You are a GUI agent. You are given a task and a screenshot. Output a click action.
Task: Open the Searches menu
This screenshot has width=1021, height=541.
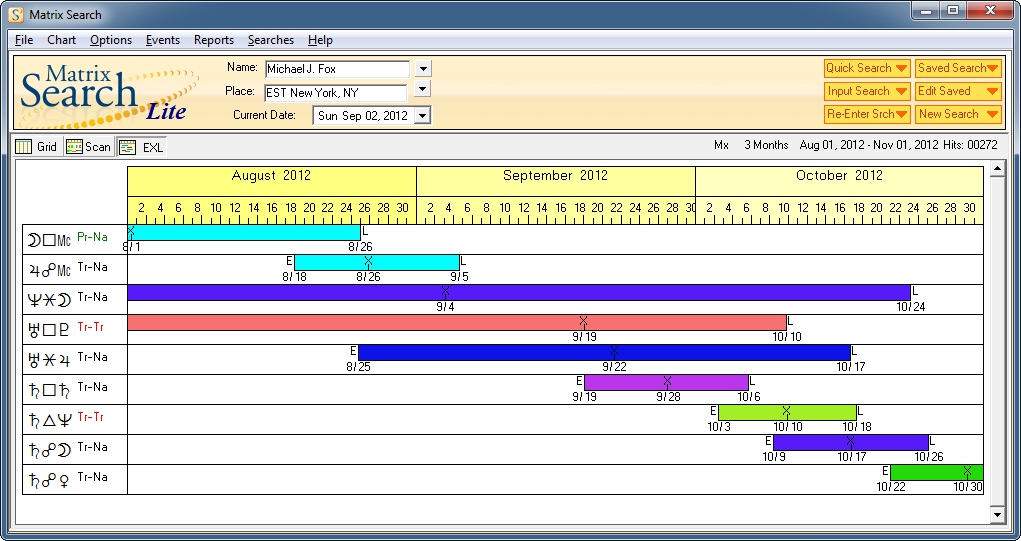pyautogui.click(x=270, y=40)
